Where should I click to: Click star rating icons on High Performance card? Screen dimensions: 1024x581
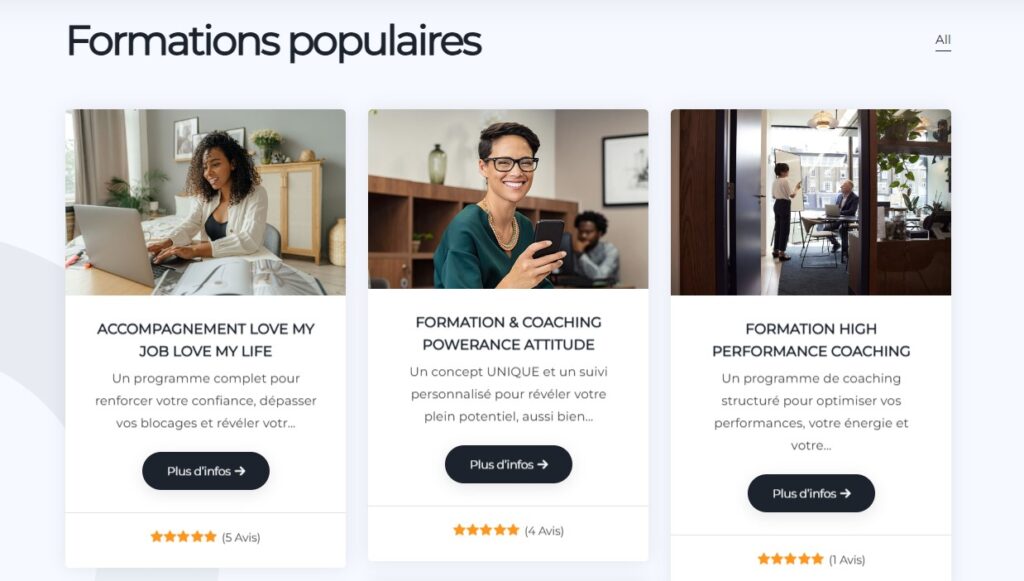pos(790,559)
